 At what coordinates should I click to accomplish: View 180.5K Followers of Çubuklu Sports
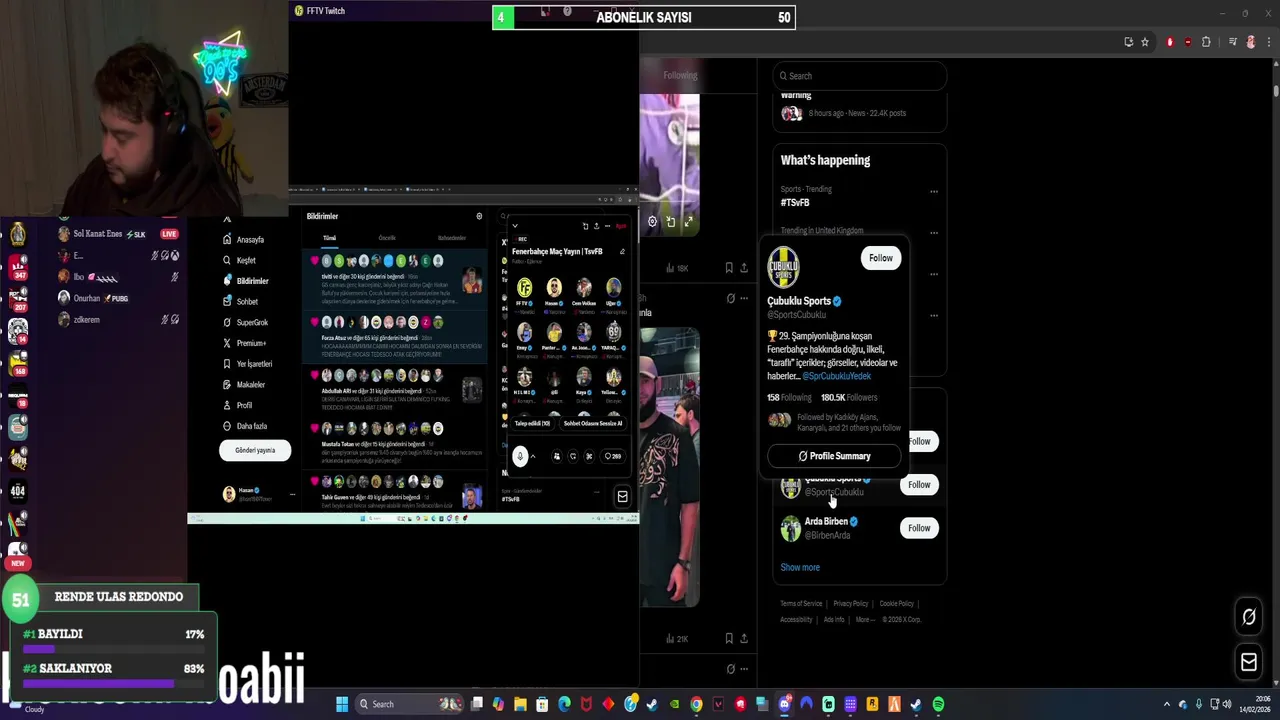coord(849,397)
